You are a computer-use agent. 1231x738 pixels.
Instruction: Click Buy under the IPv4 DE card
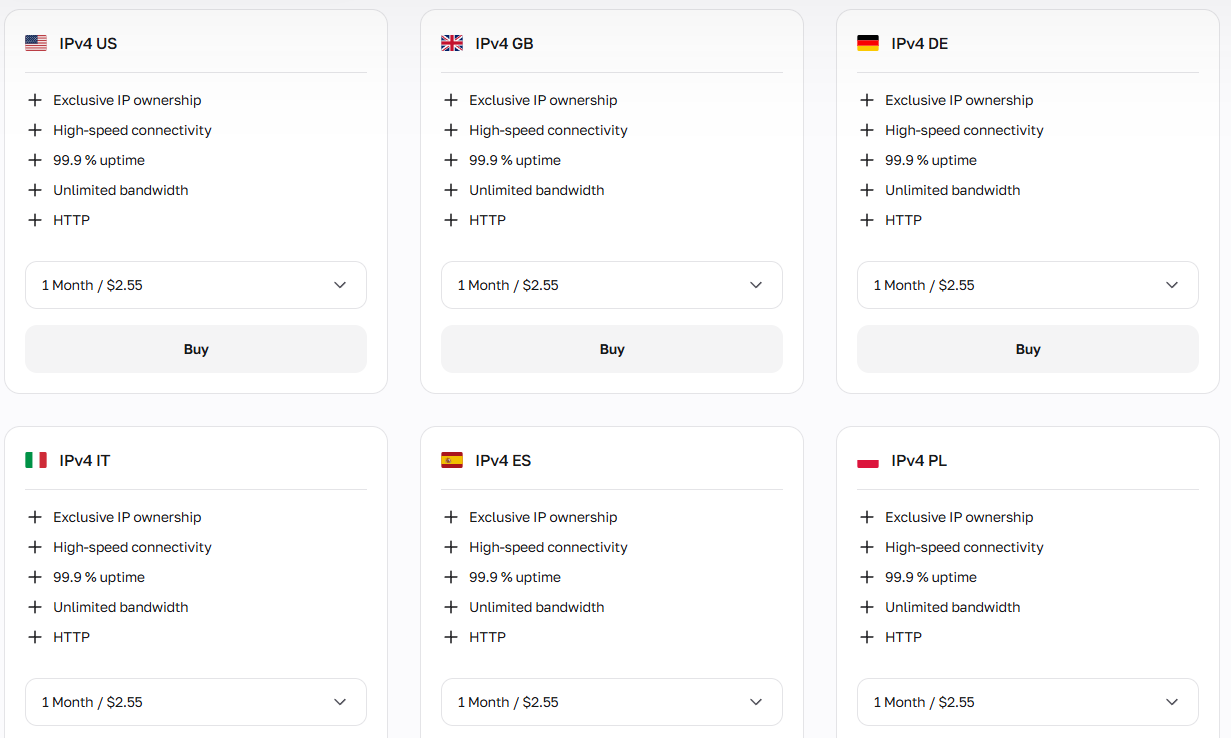[x=1028, y=349]
